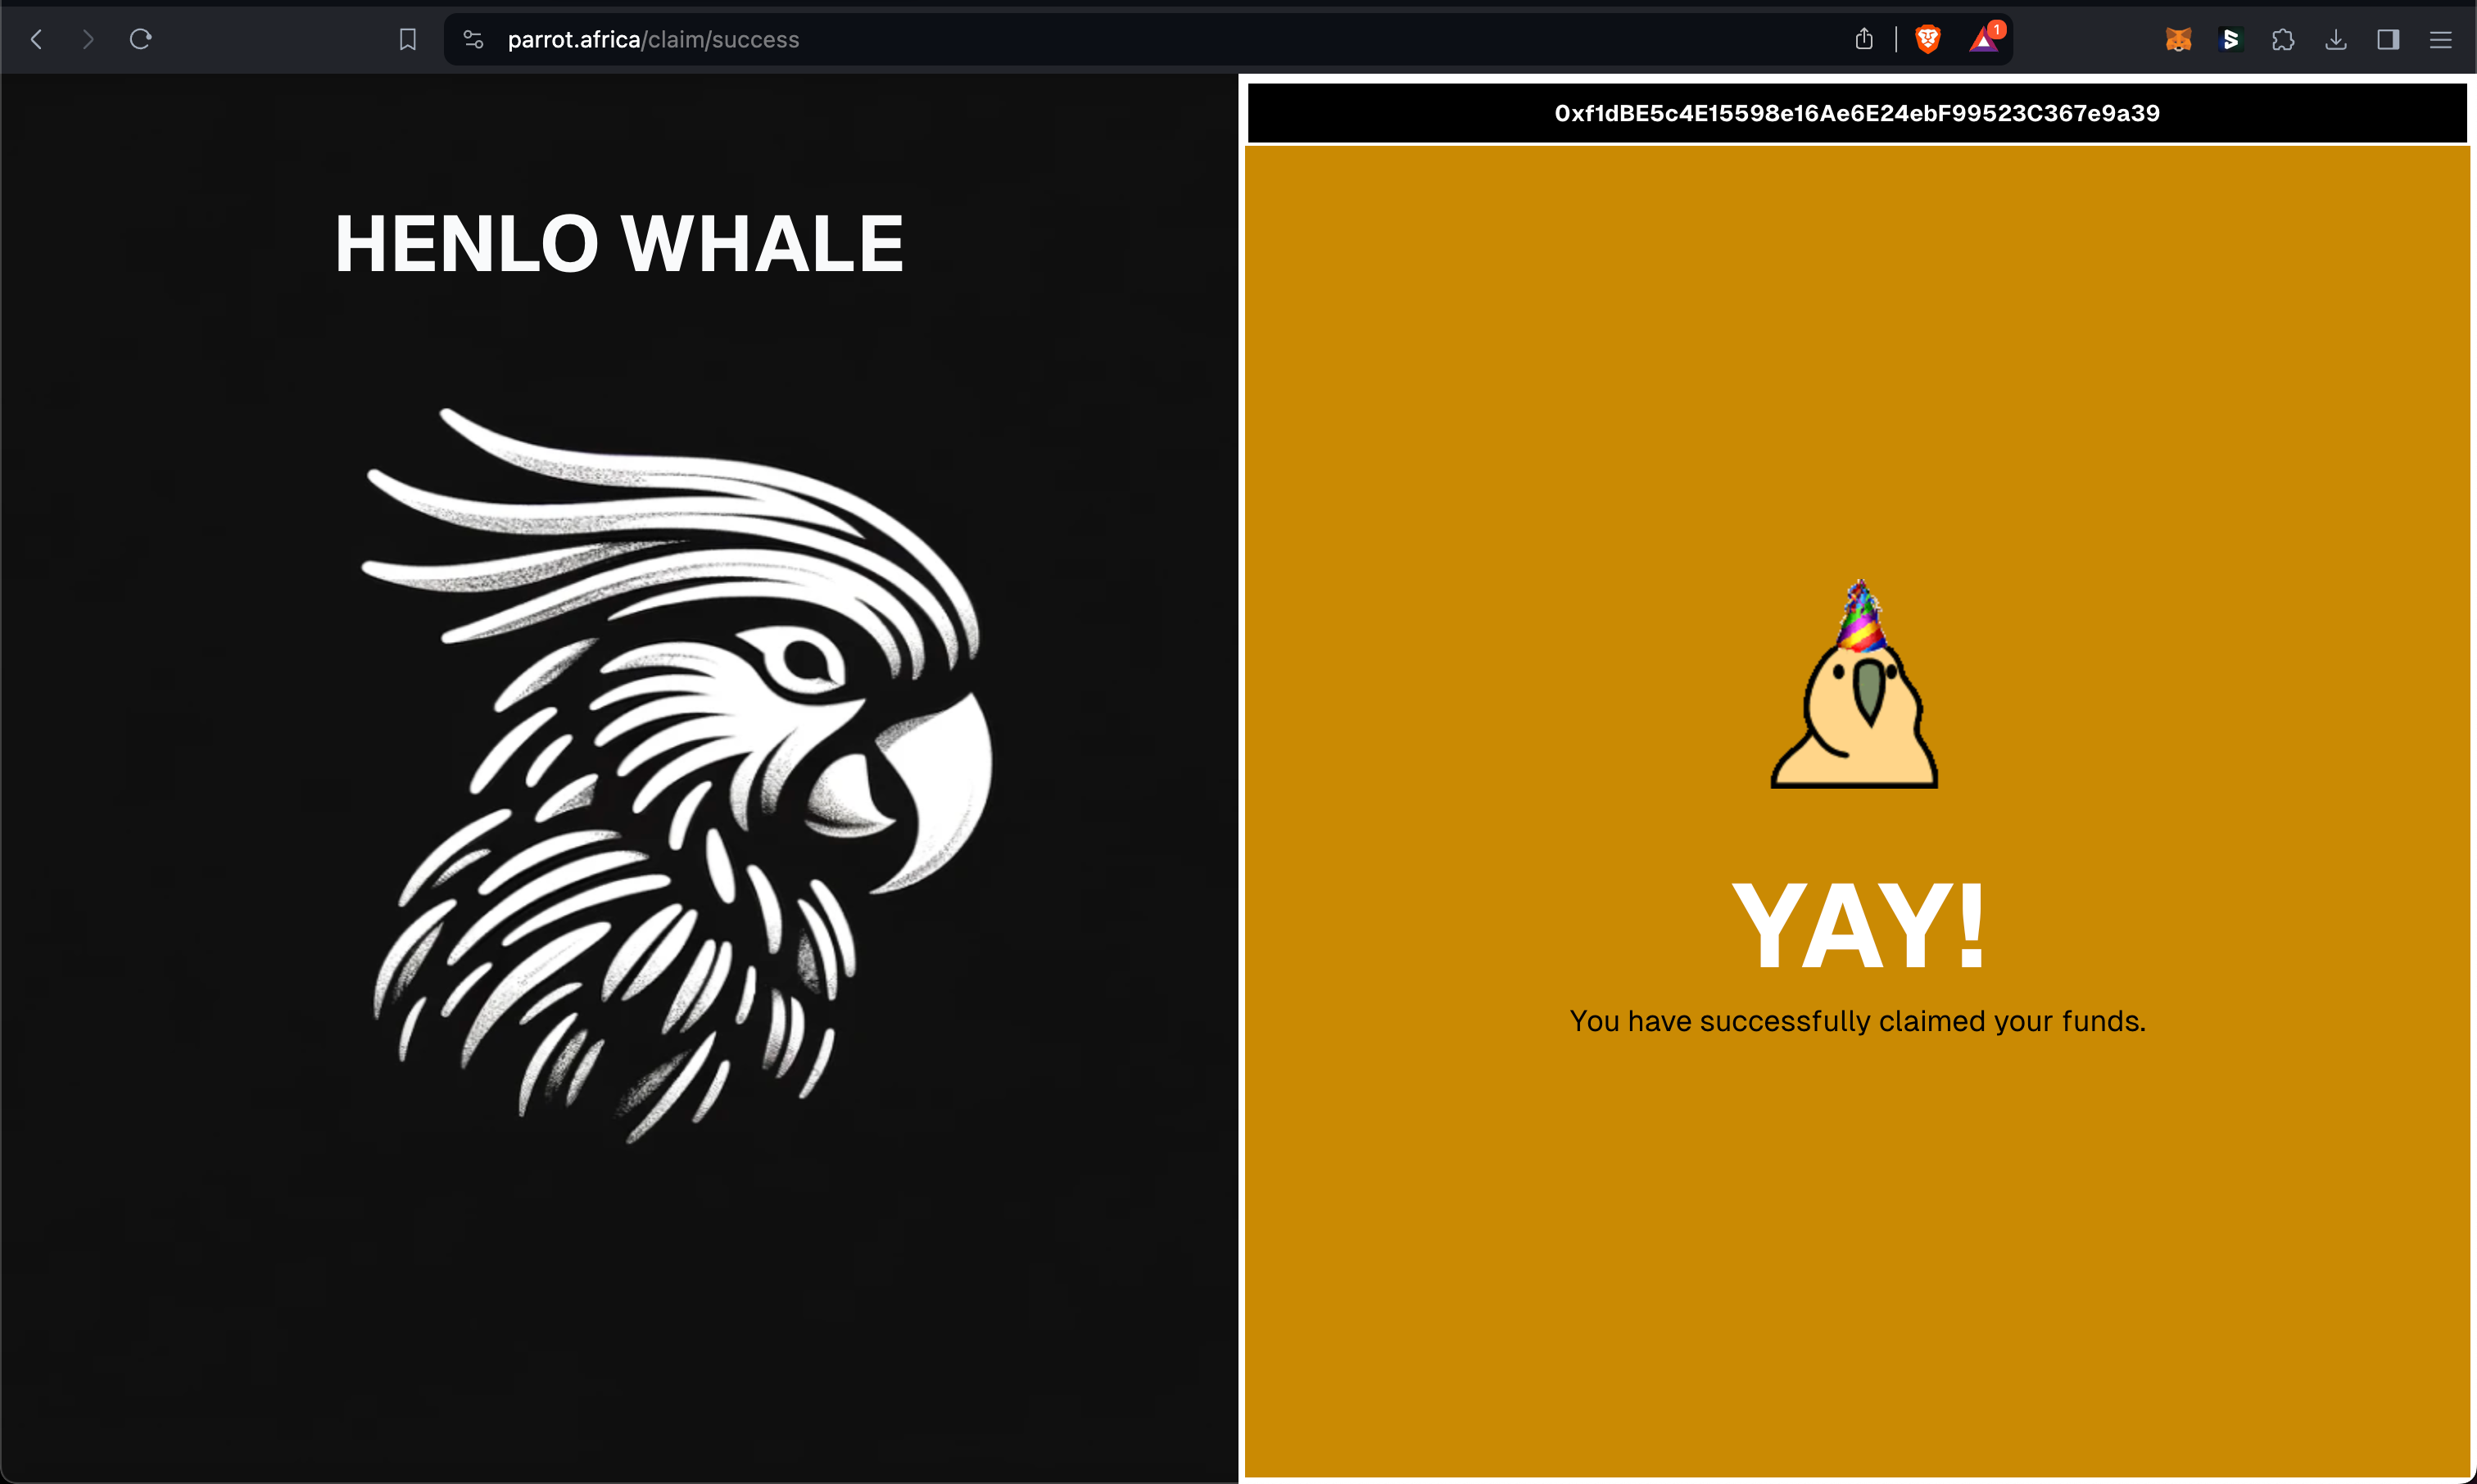
Task: Bookmark this page with bookmark icon
Action: (x=407, y=39)
